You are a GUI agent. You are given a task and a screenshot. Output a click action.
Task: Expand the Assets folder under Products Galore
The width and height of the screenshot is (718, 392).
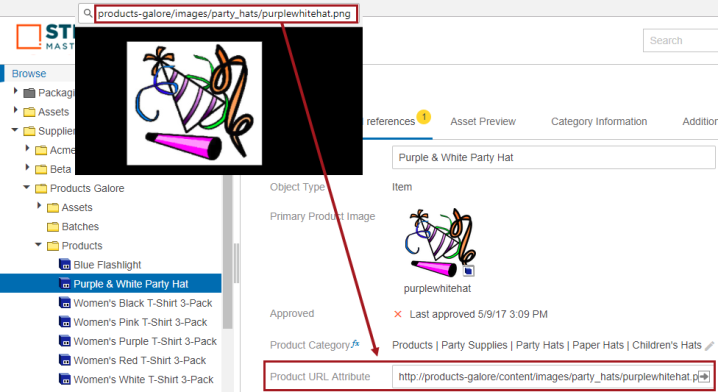click(x=39, y=206)
